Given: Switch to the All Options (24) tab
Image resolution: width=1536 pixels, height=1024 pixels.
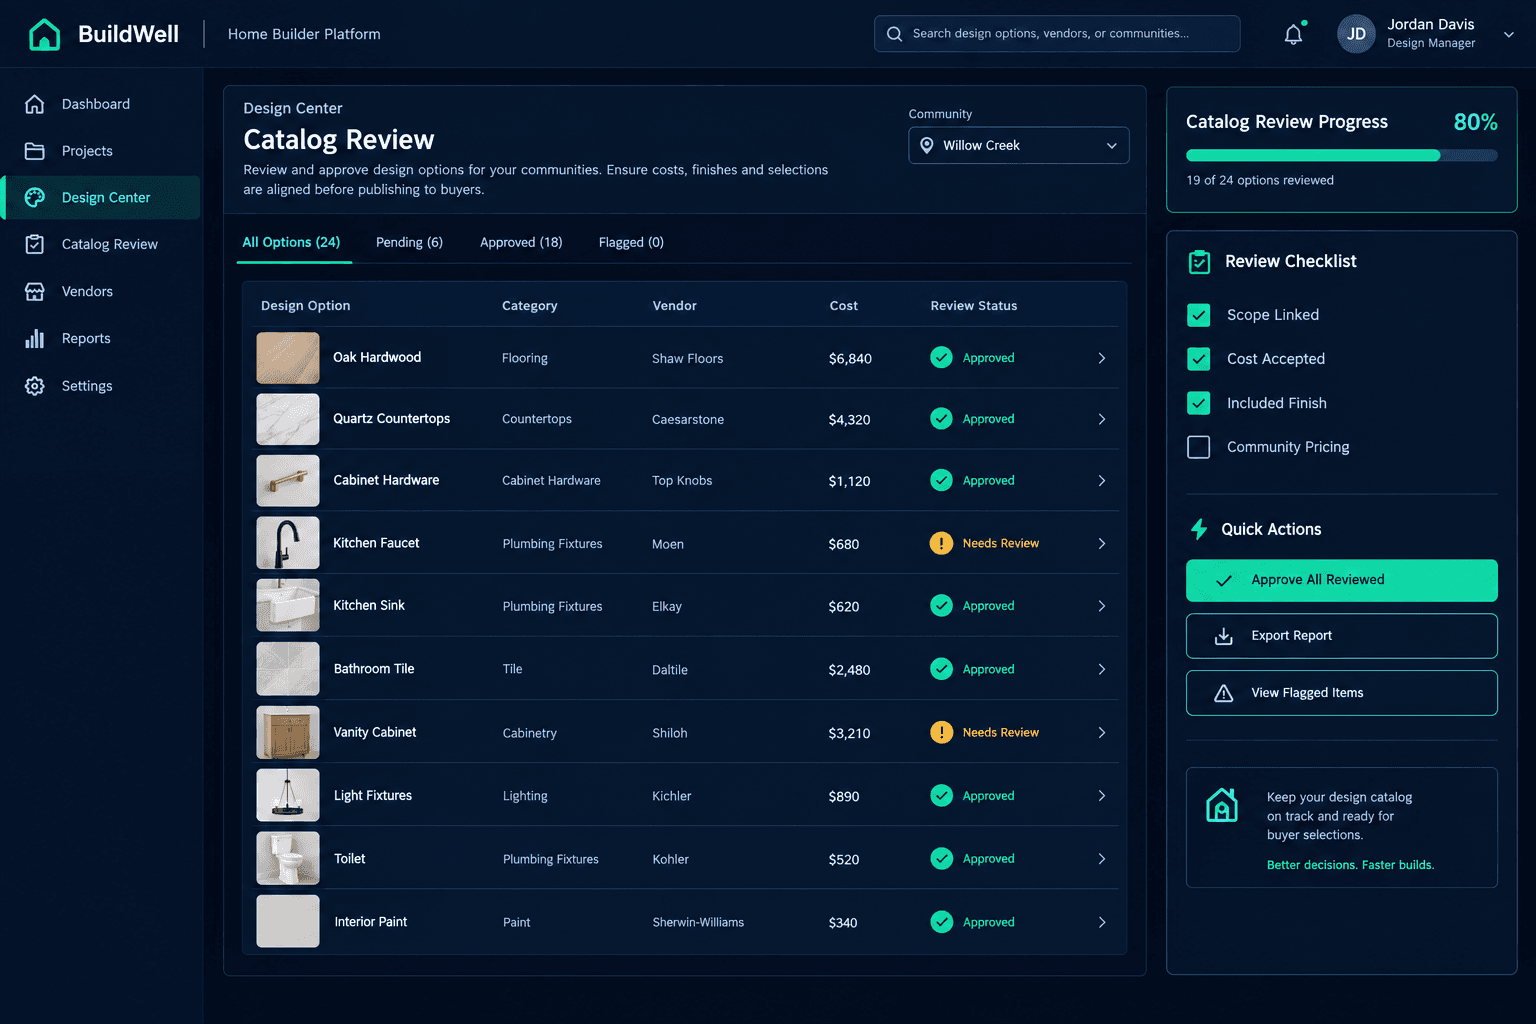Looking at the screenshot, I should point(291,242).
